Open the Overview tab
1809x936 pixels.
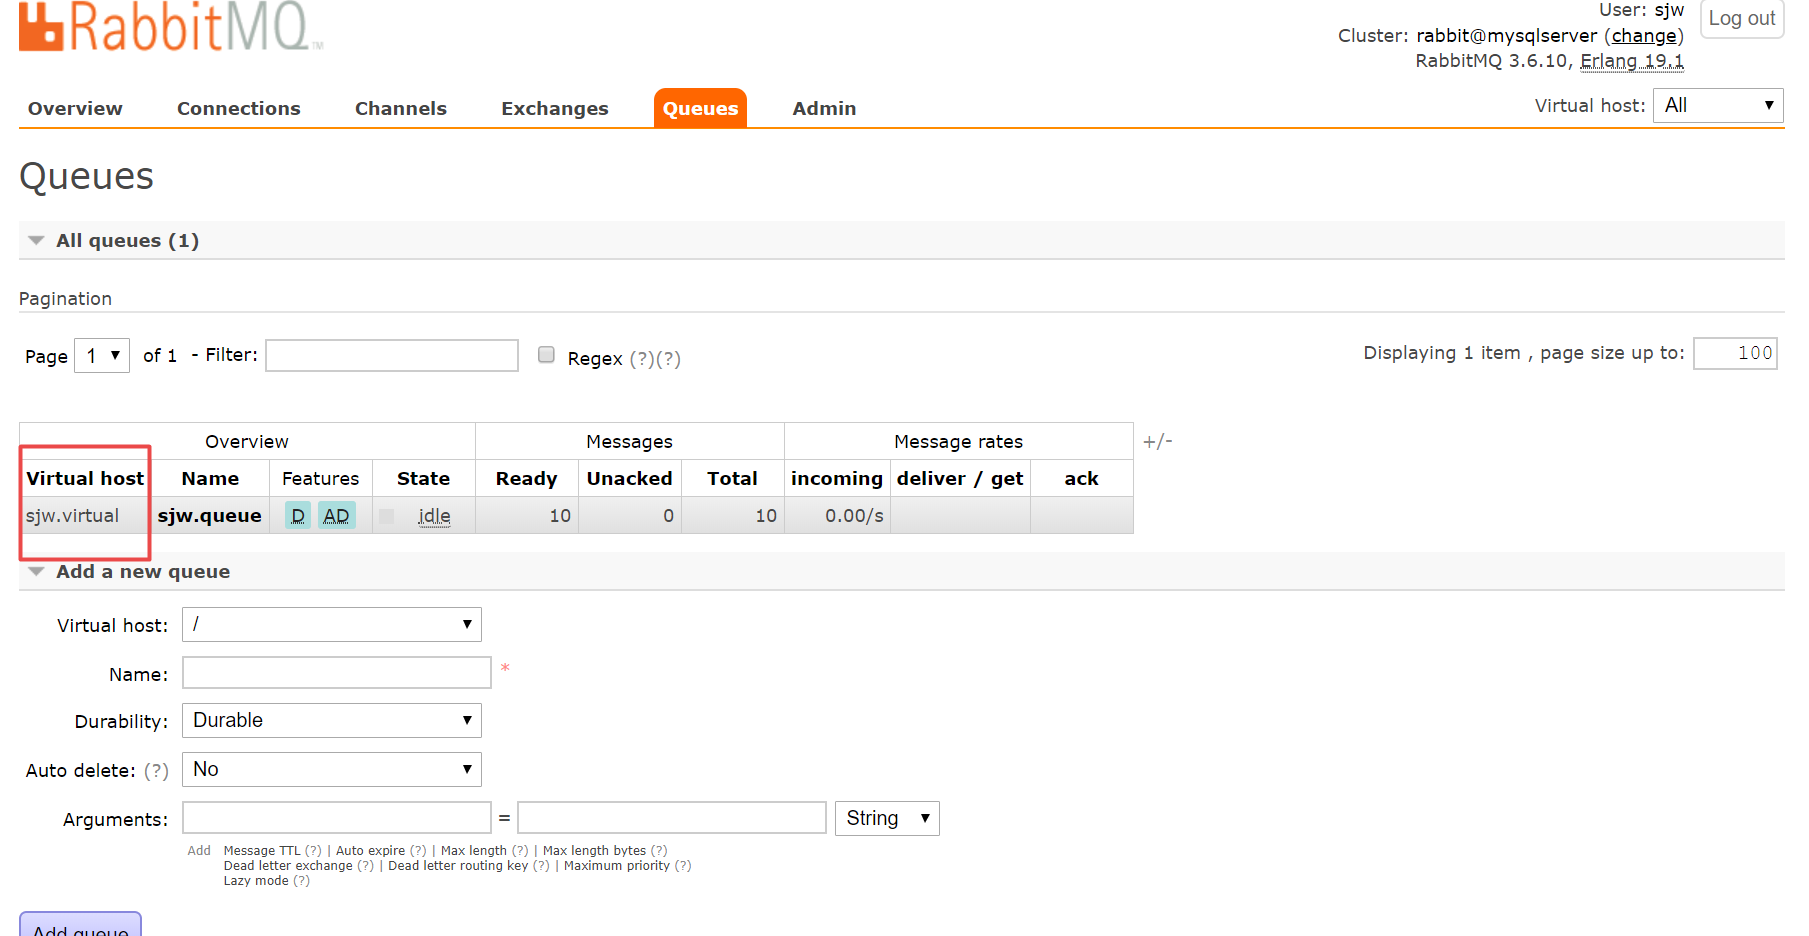(75, 108)
